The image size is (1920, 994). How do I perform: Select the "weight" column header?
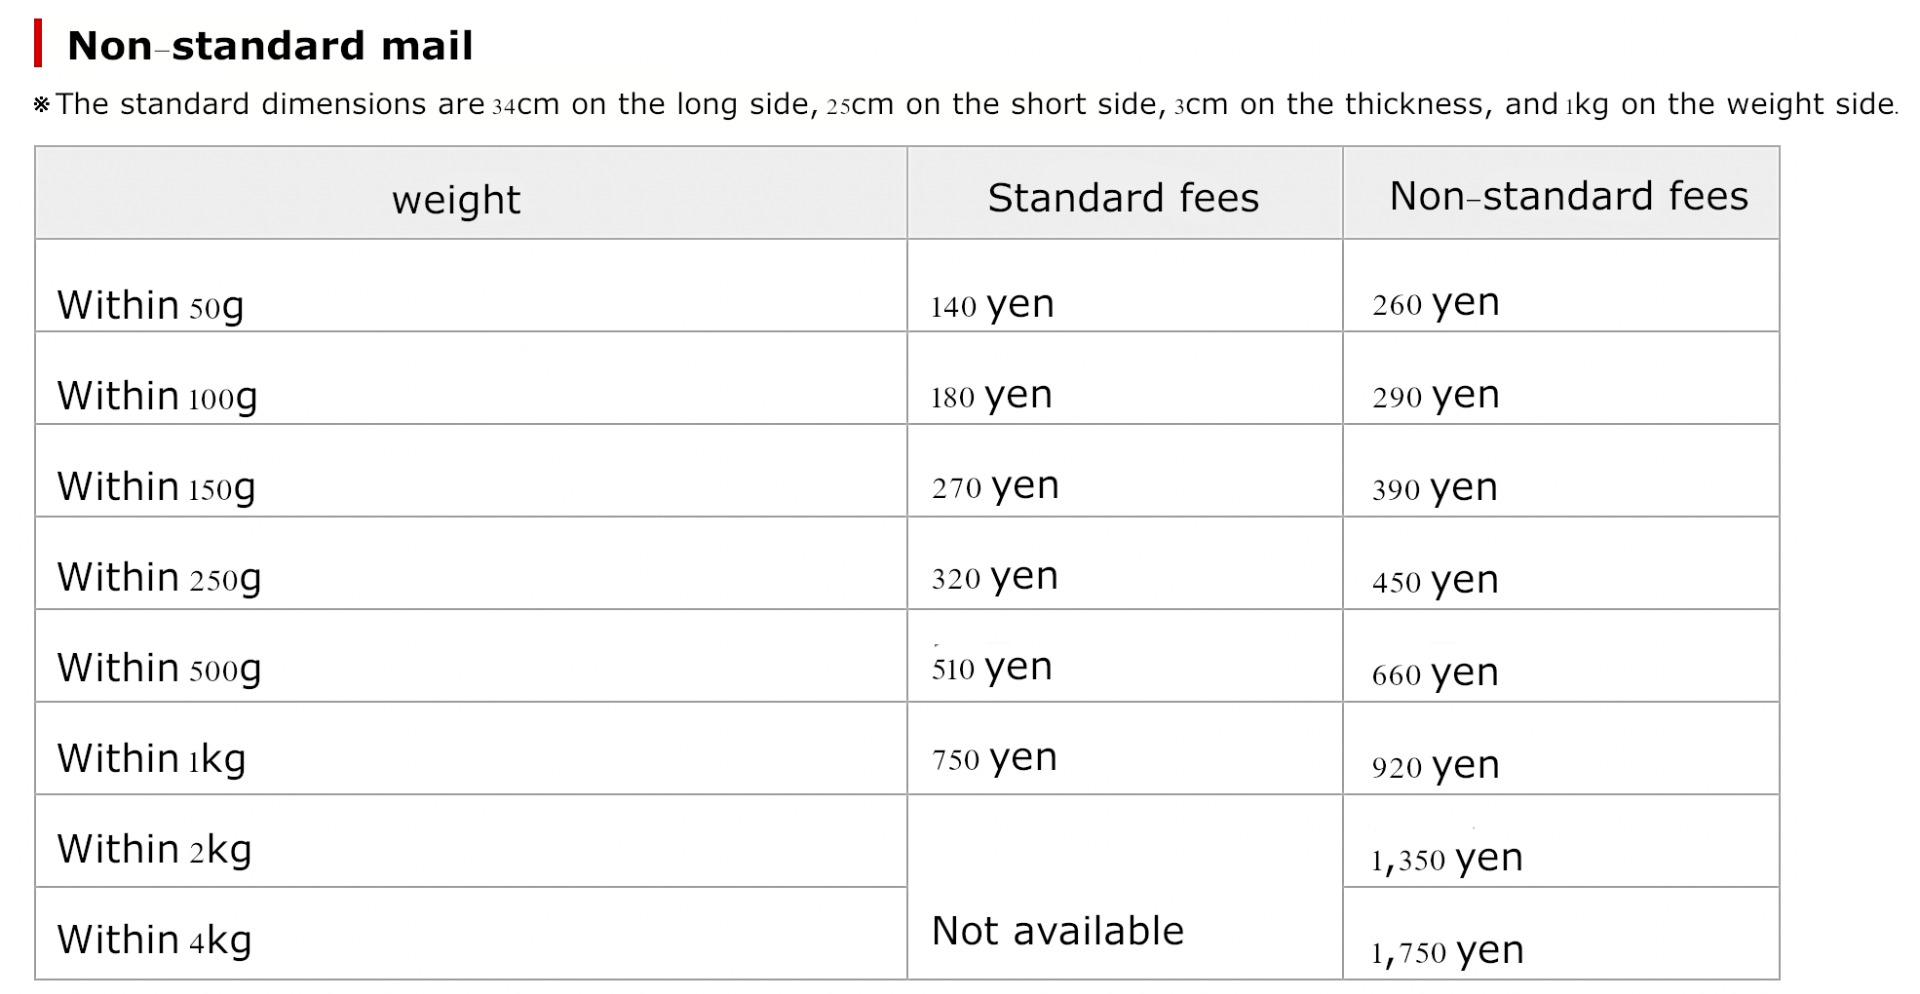456,199
